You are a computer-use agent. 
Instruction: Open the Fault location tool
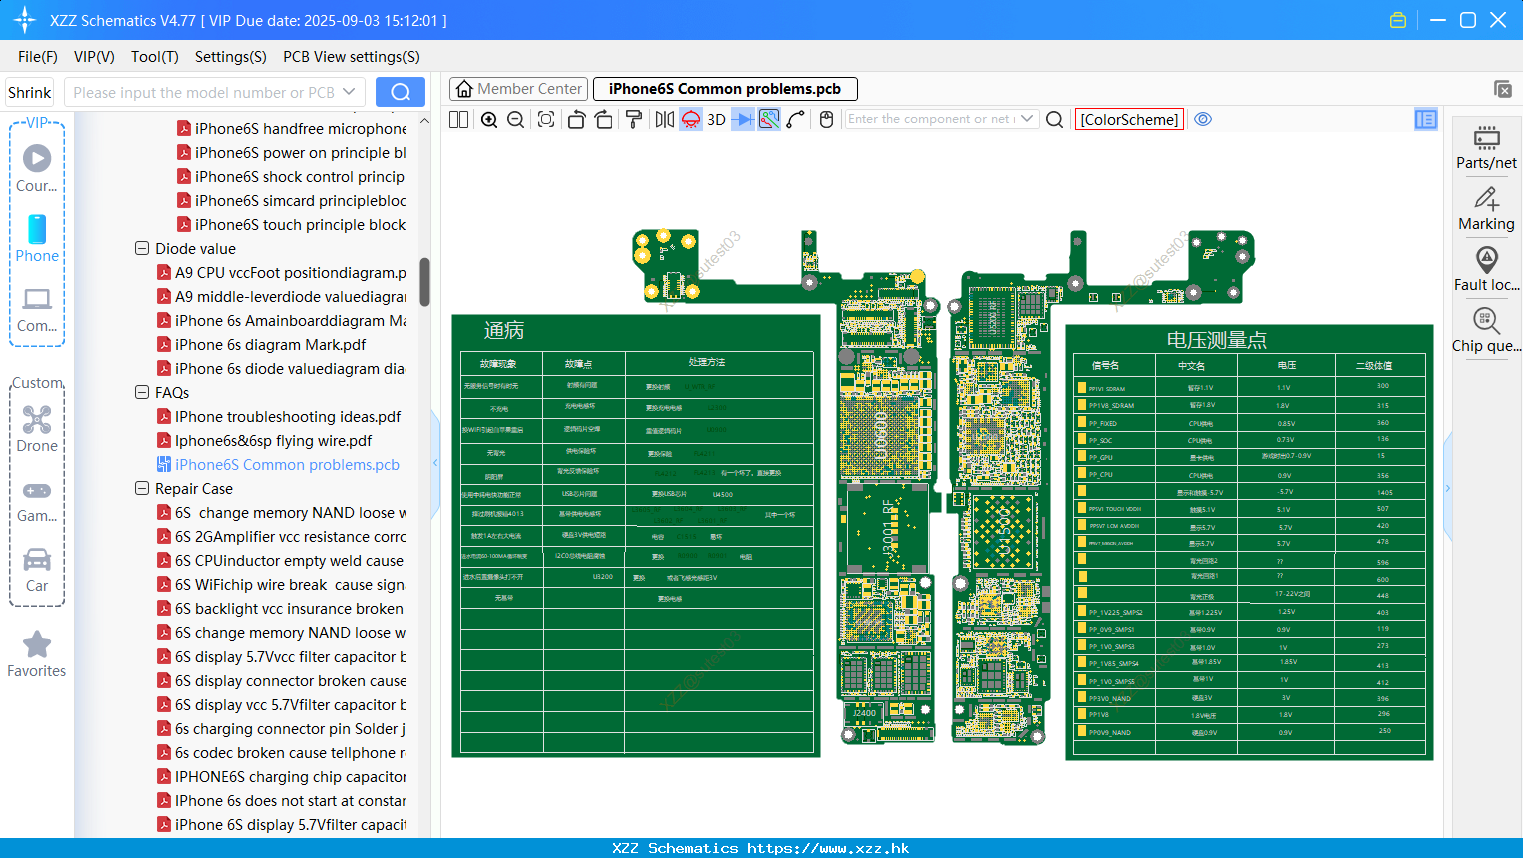[1486, 270]
